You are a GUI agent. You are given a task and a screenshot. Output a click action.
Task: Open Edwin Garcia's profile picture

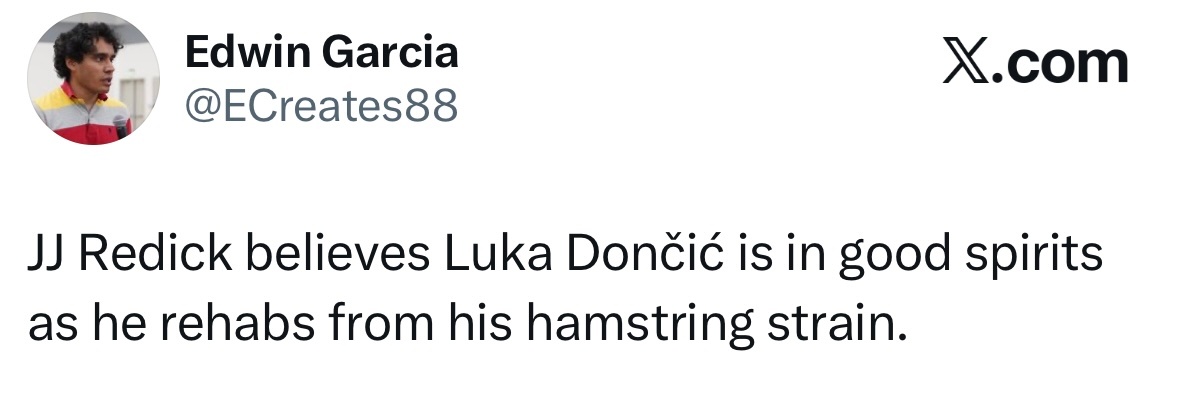[x=93, y=80]
